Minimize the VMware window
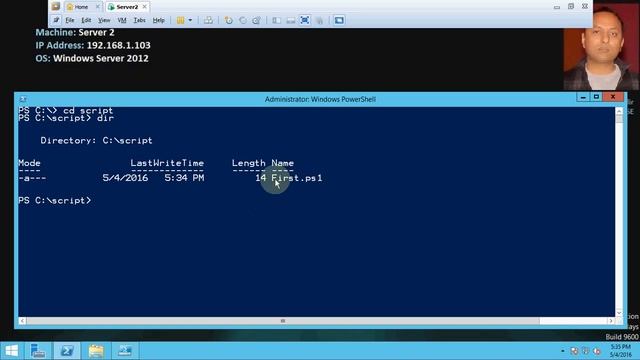Image resolution: width=640 pixels, height=360 pixels. (557, 7)
